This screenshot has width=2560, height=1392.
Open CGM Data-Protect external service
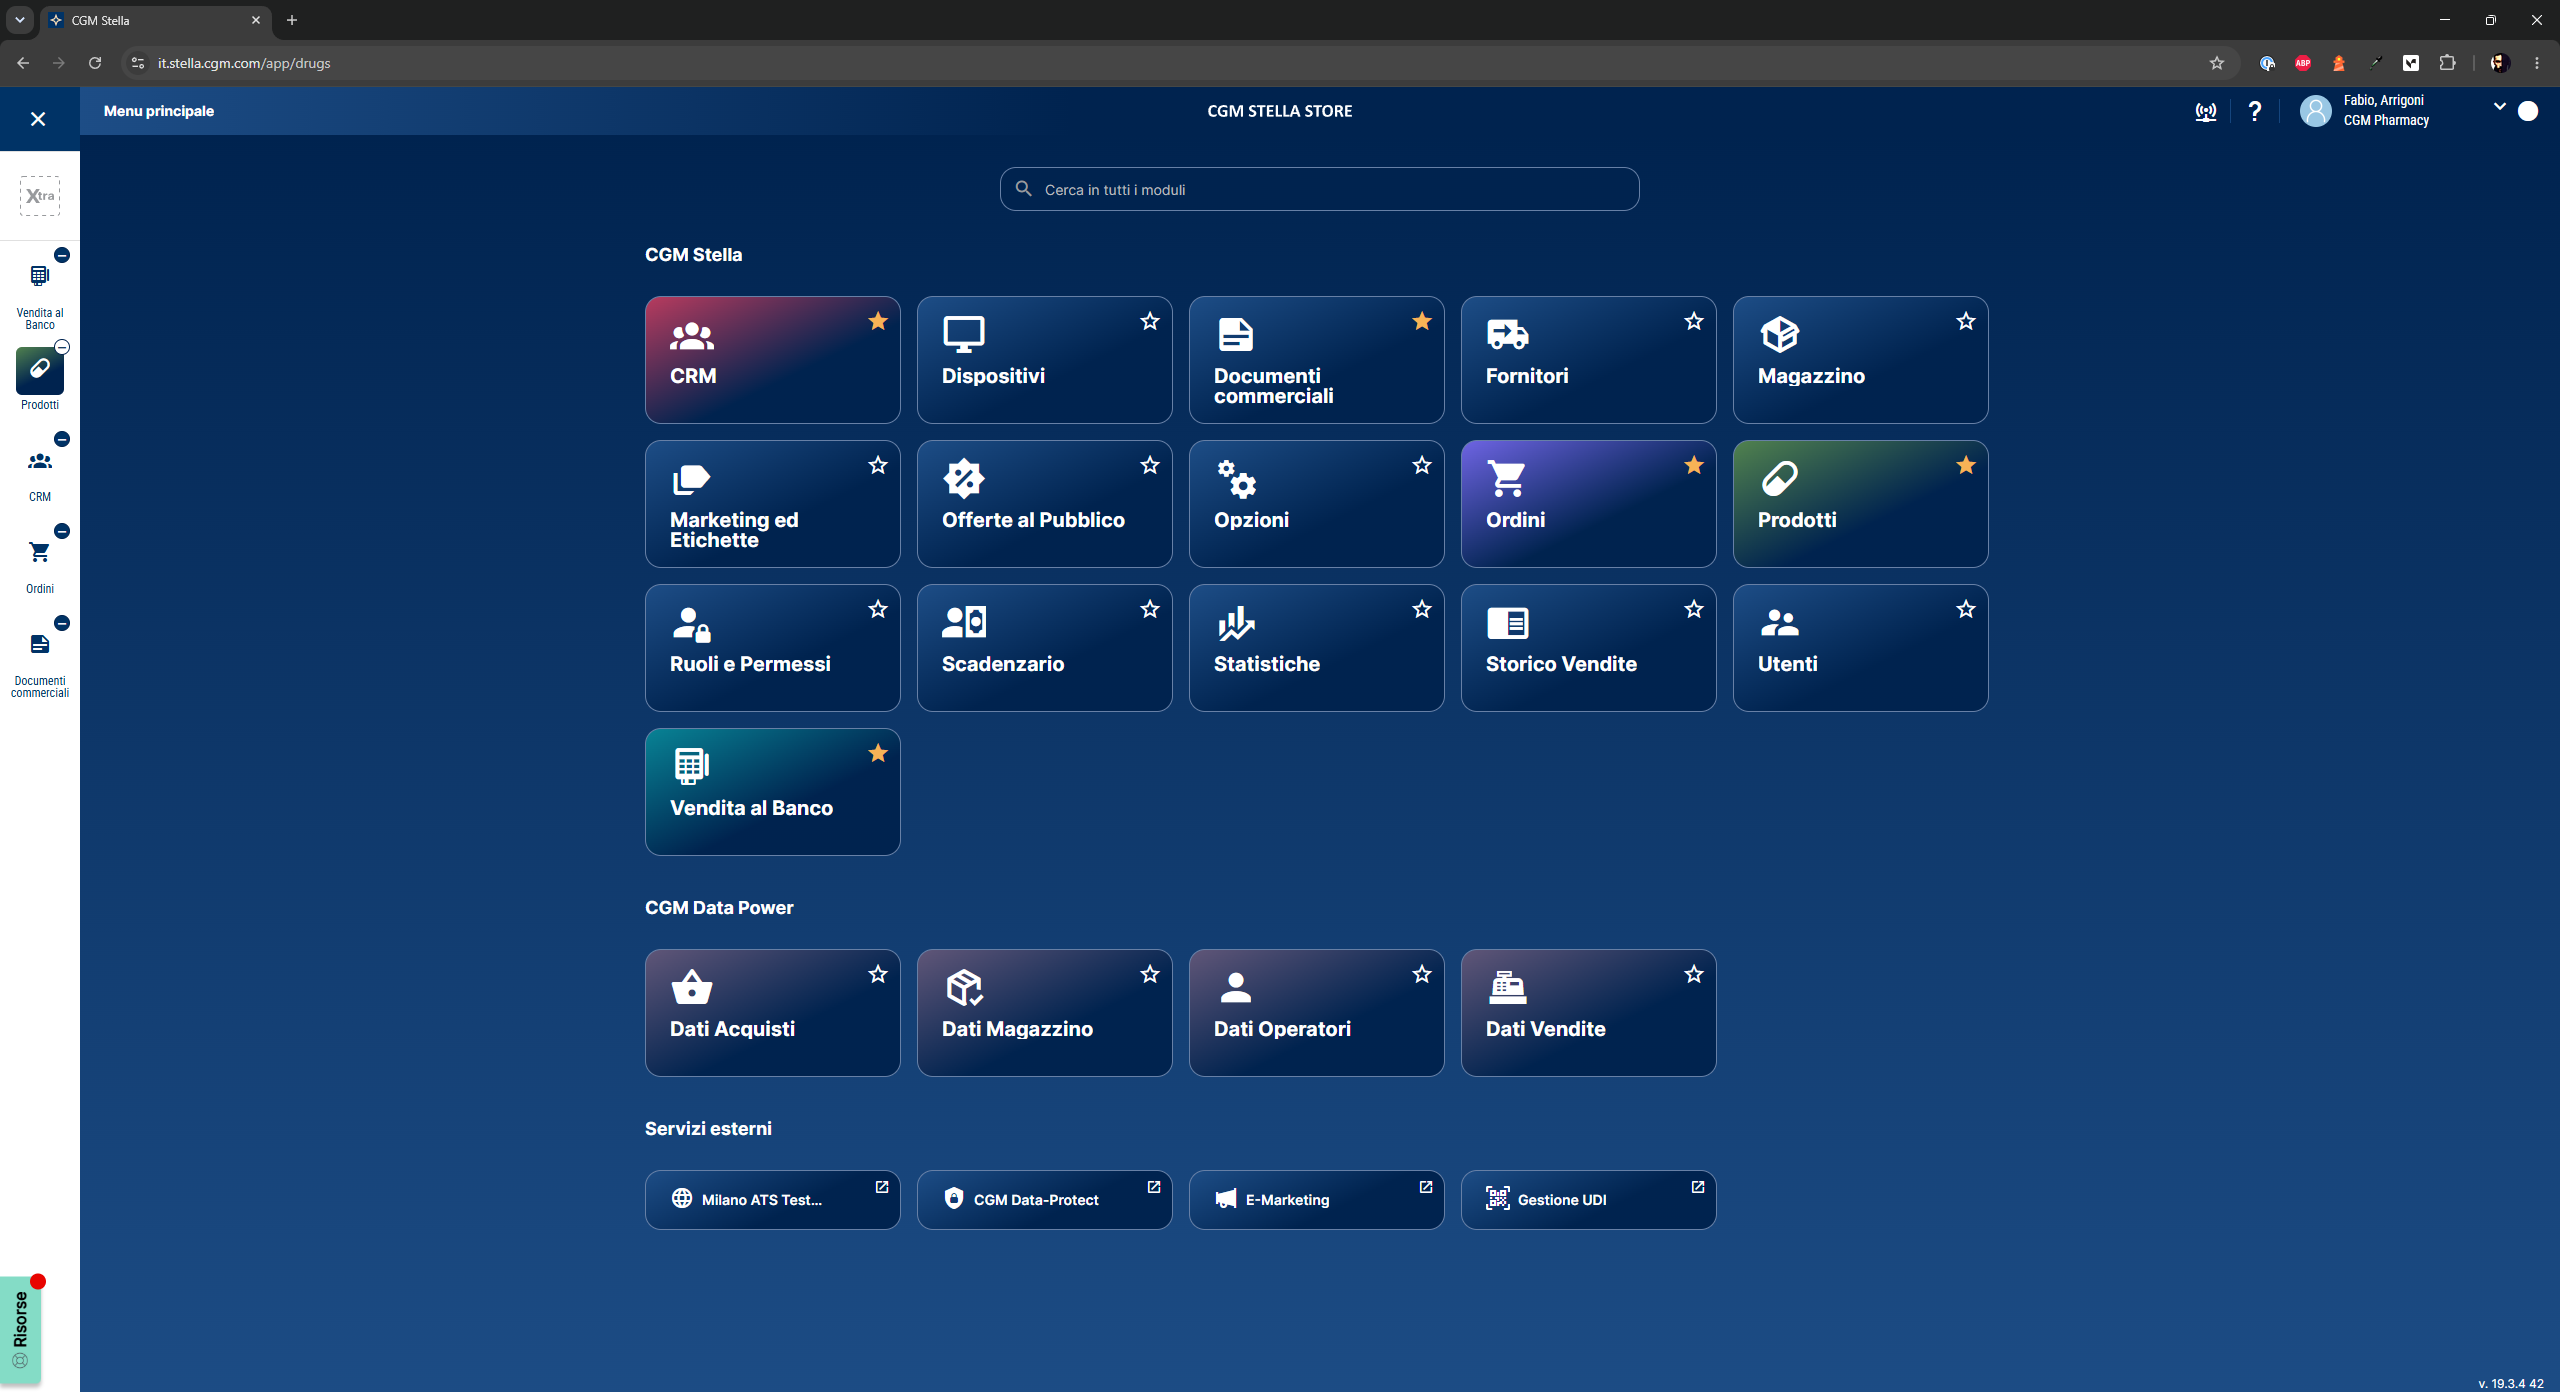click(x=1044, y=1199)
